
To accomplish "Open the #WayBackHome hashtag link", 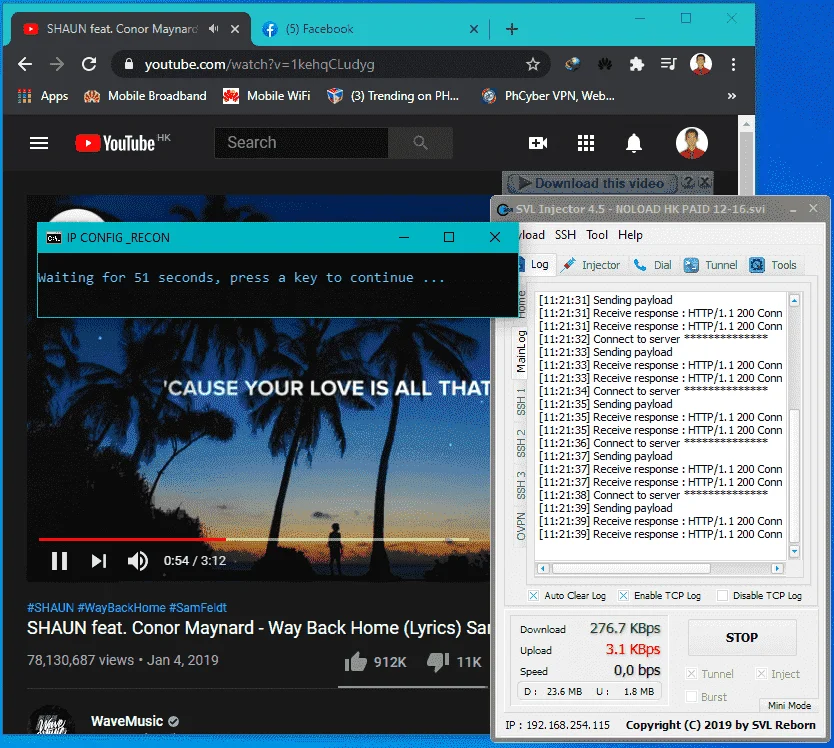I will click(121, 608).
